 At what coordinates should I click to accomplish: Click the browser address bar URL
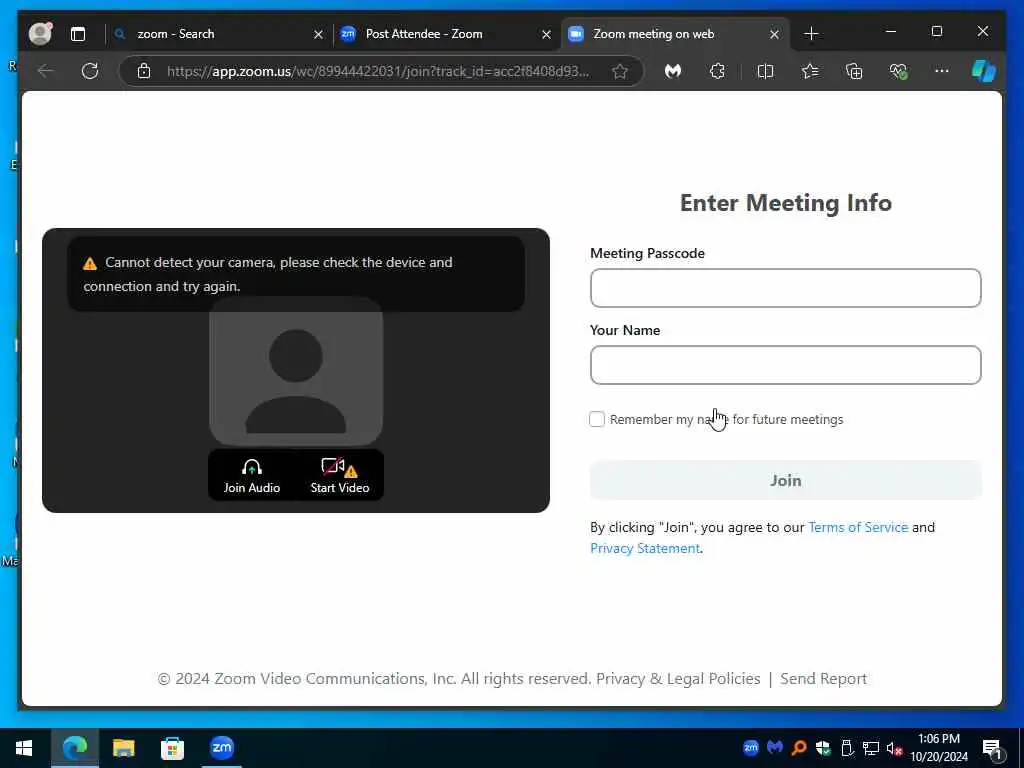(x=377, y=71)
